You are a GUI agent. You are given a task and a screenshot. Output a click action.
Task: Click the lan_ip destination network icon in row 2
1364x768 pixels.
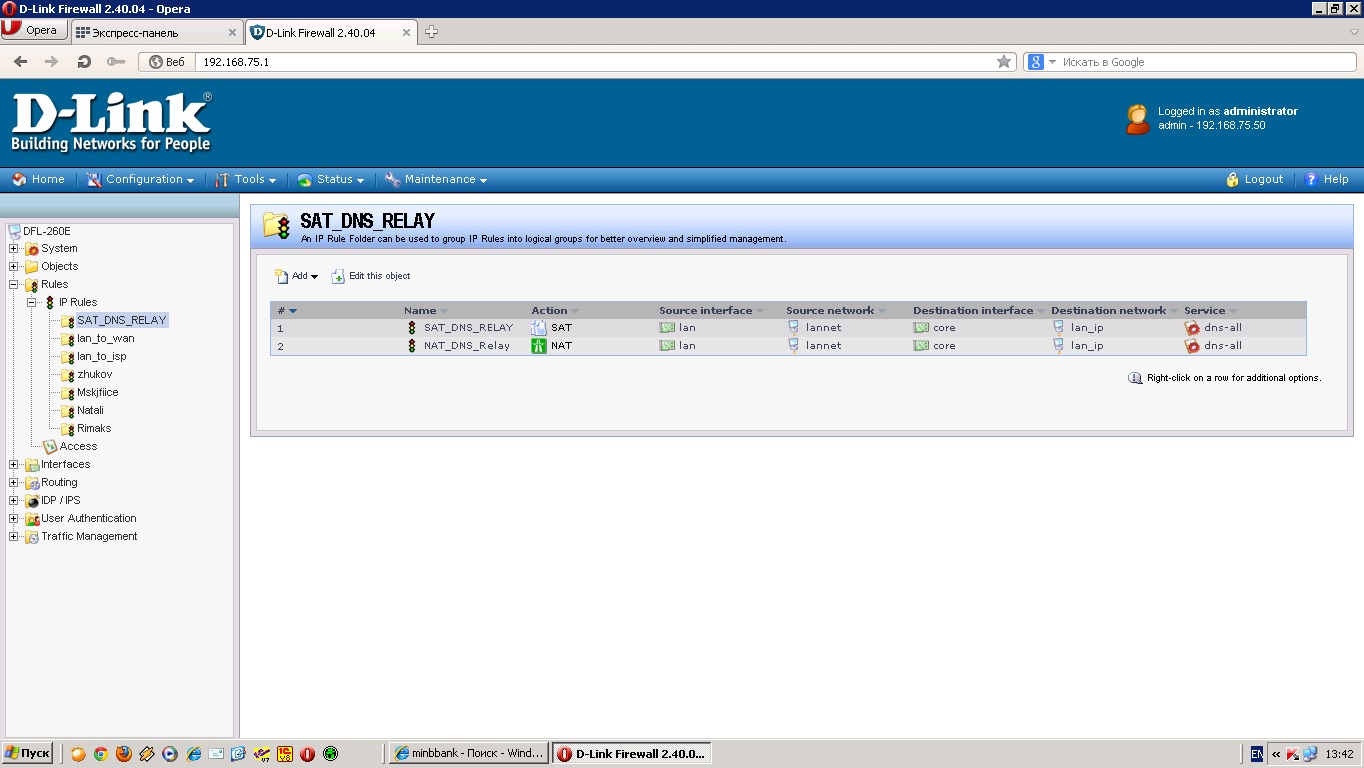1059,346
